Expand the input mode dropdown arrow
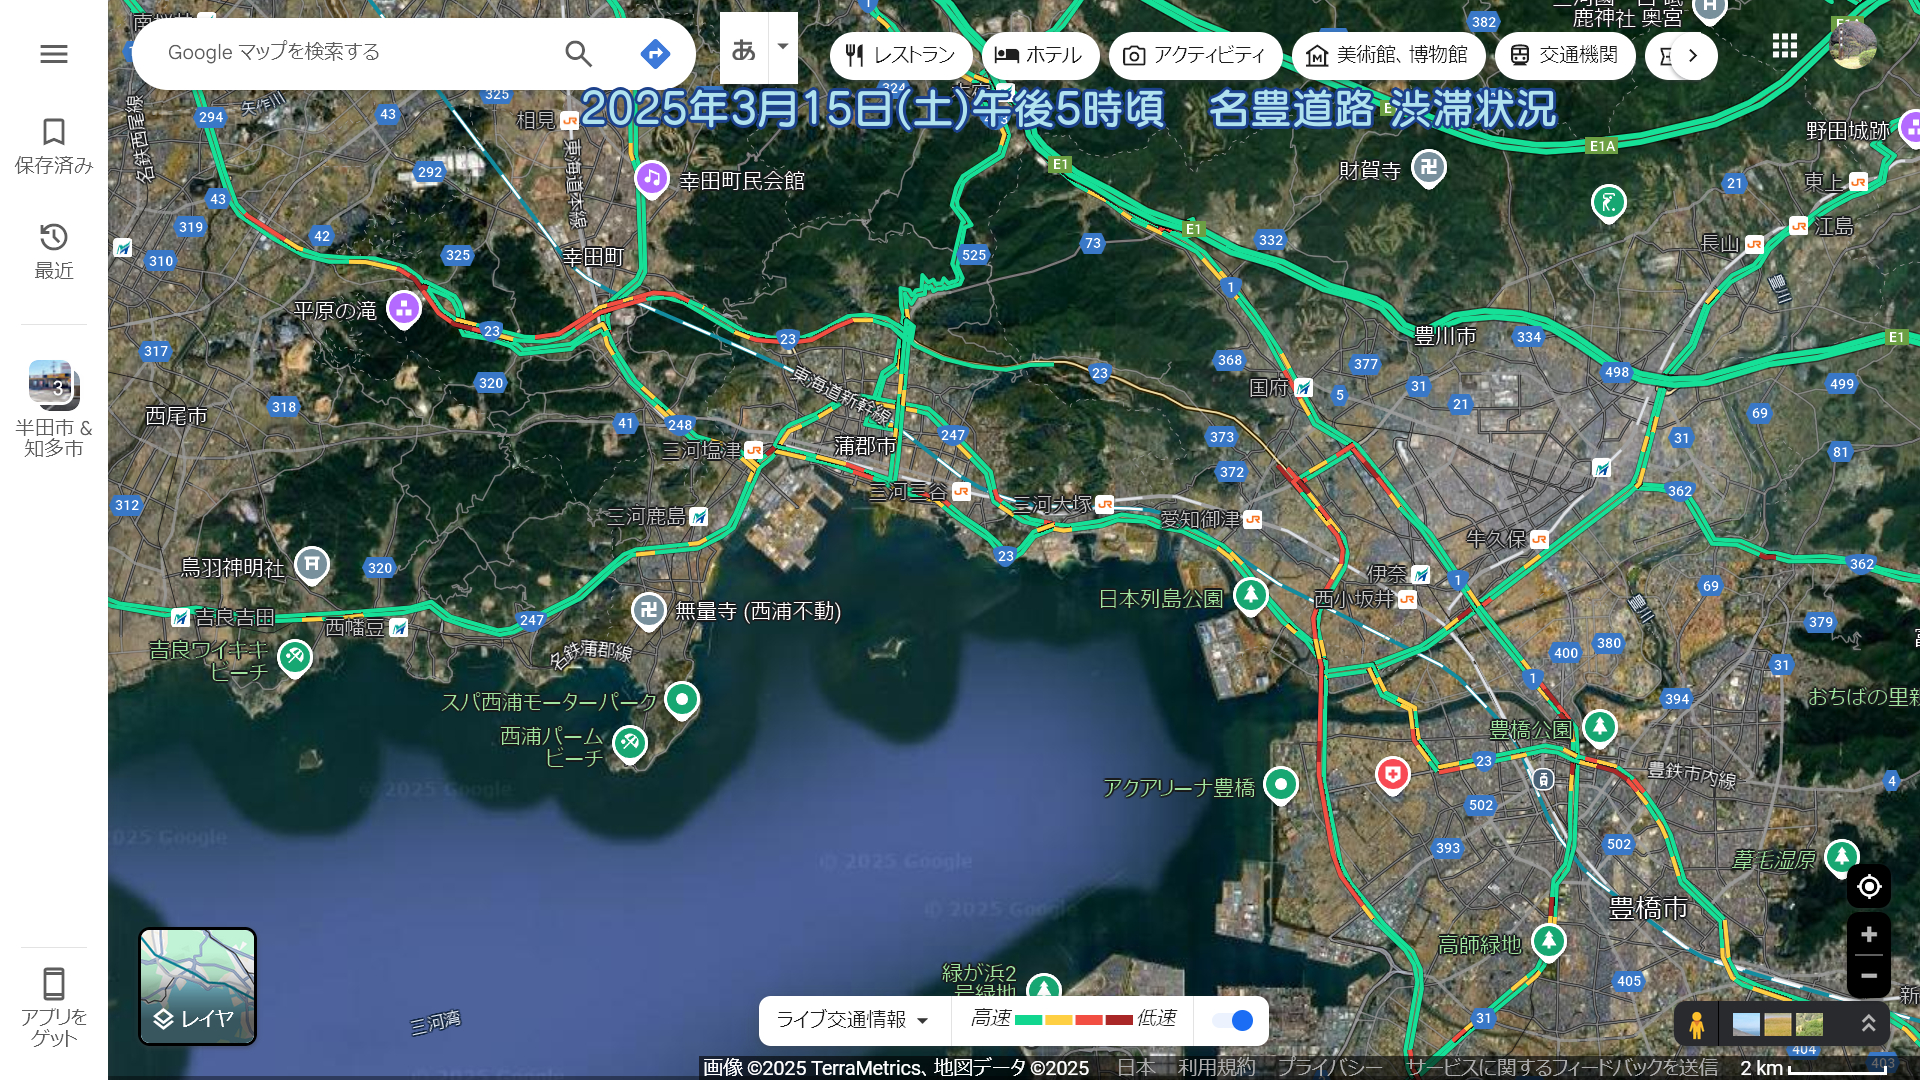This screenshot has width=1920, height=1080. (783, 47)
